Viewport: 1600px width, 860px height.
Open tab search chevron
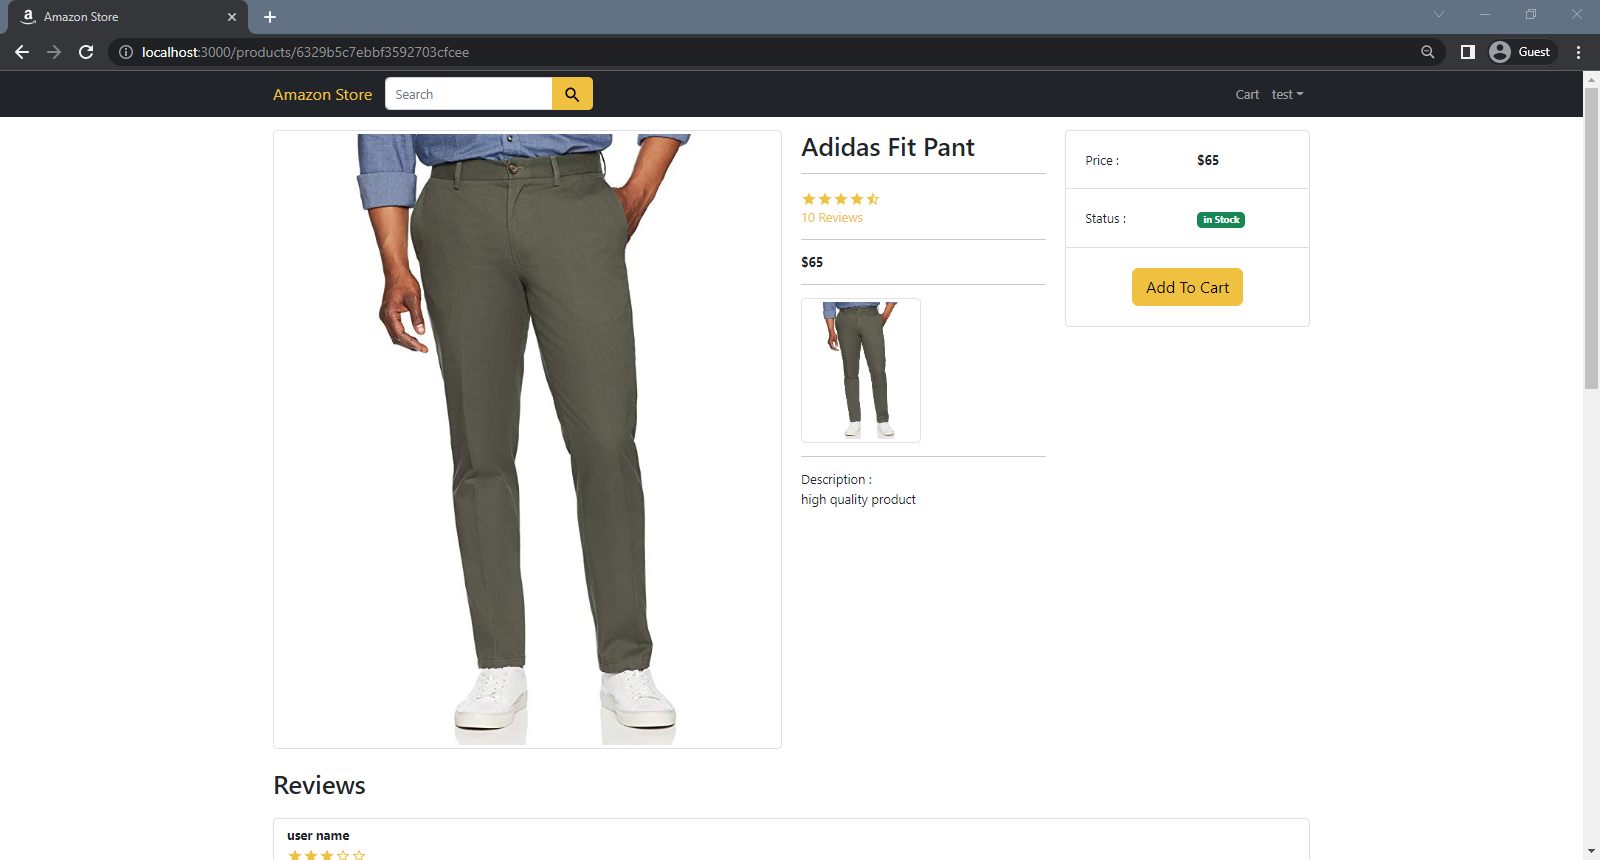1439,14
